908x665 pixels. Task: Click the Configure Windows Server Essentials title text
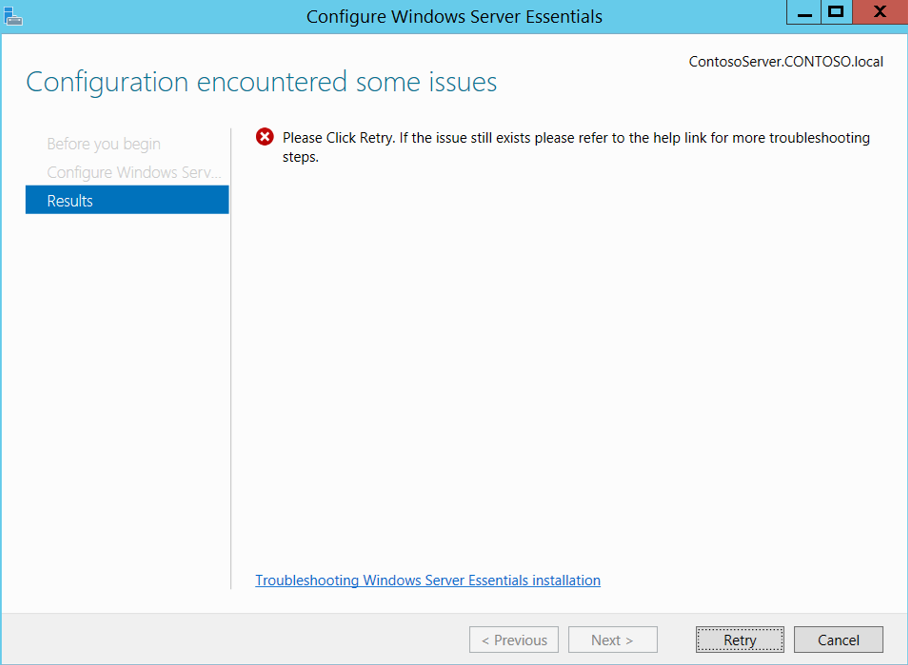(454, 17)
